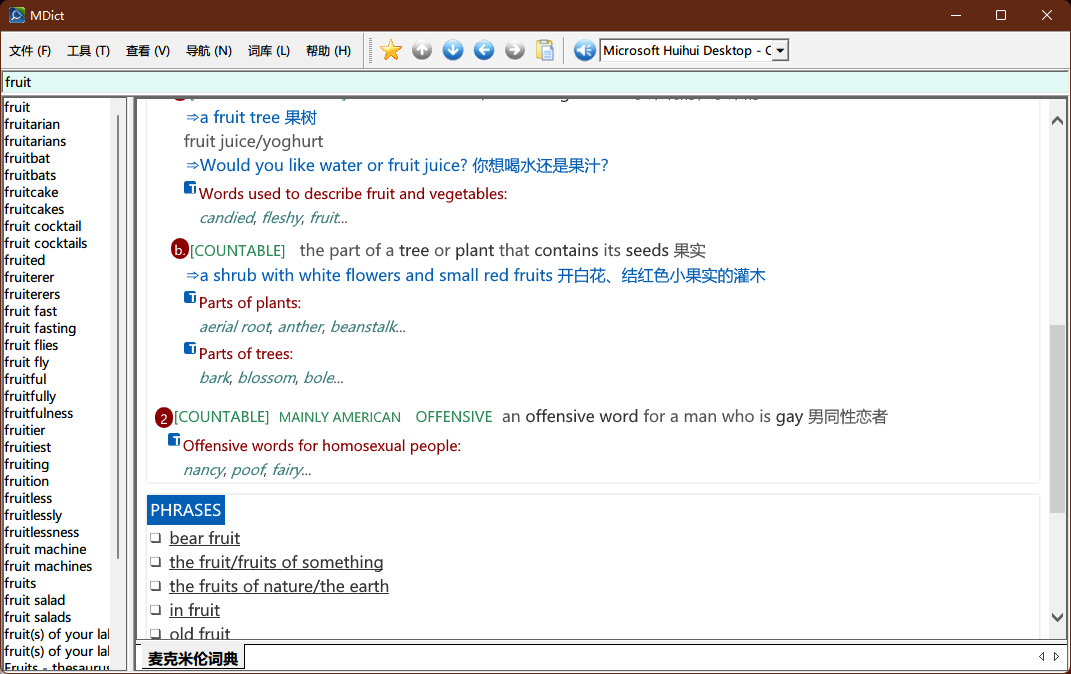This screenshot has width=1071, height=674.
Task: Select 'fruitless' in the word list
Action: pyautogui.click(x=28, y=499)
